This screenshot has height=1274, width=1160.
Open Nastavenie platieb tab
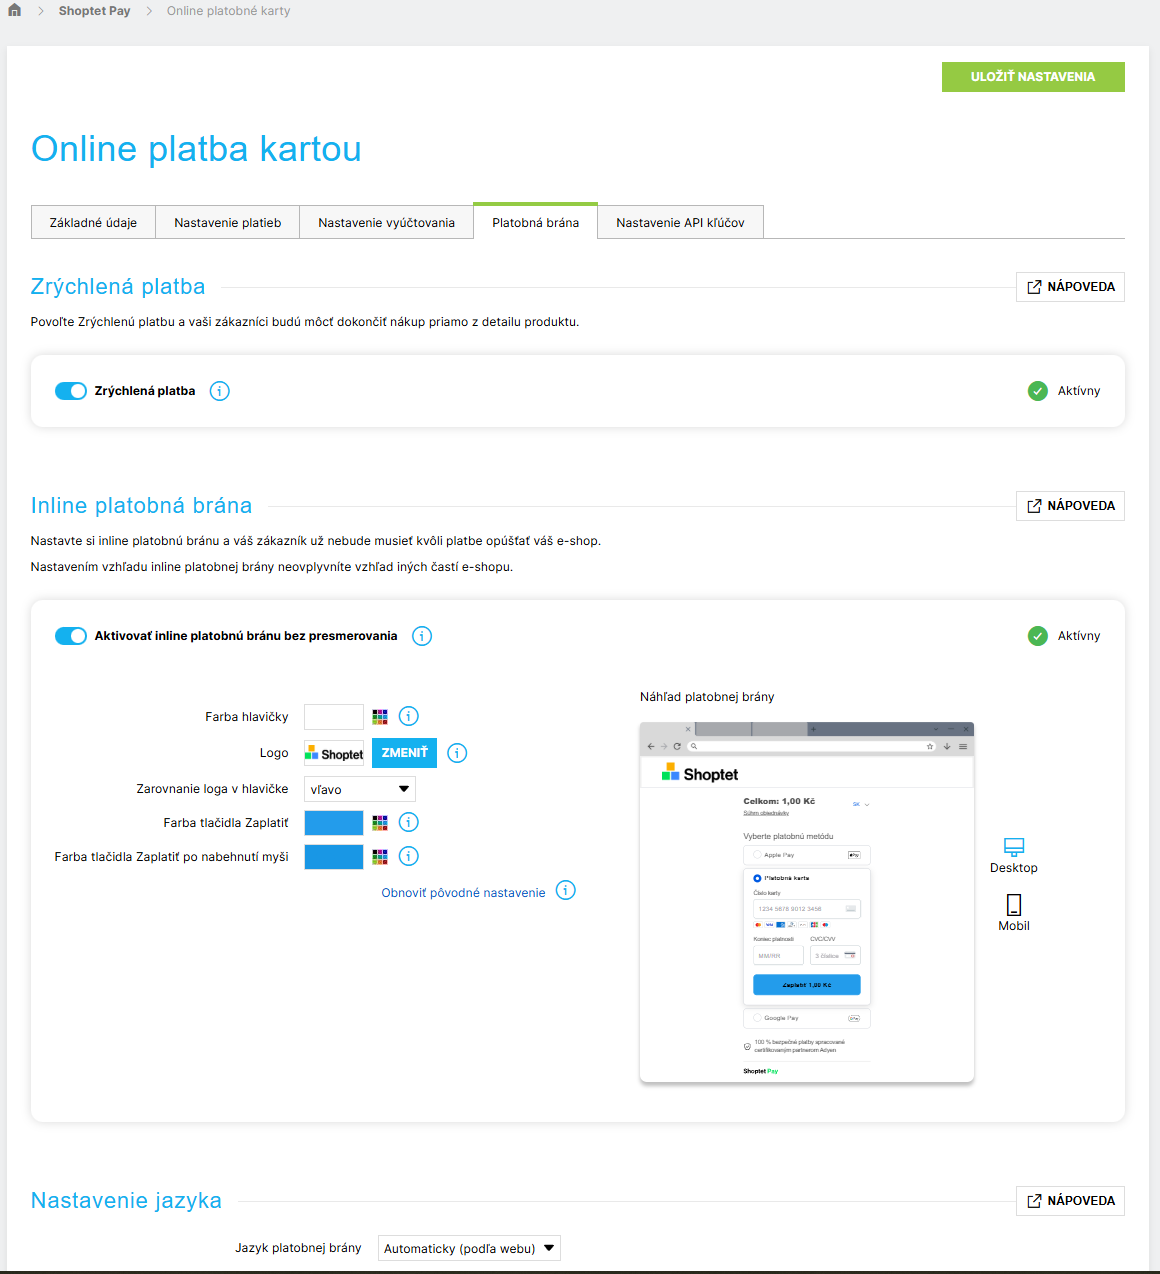[228, 222]
